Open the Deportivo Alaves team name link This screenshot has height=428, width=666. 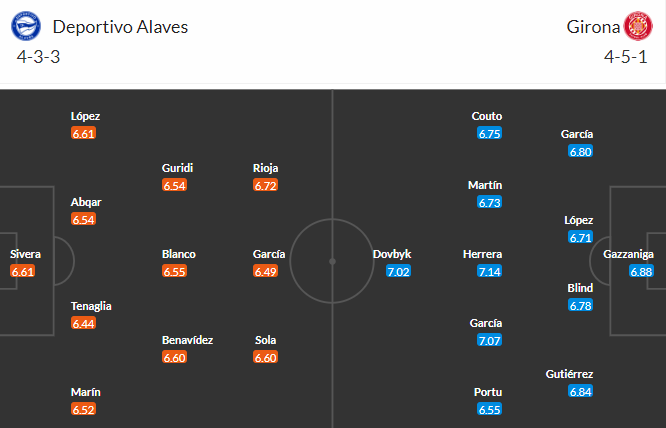[120, 26]
